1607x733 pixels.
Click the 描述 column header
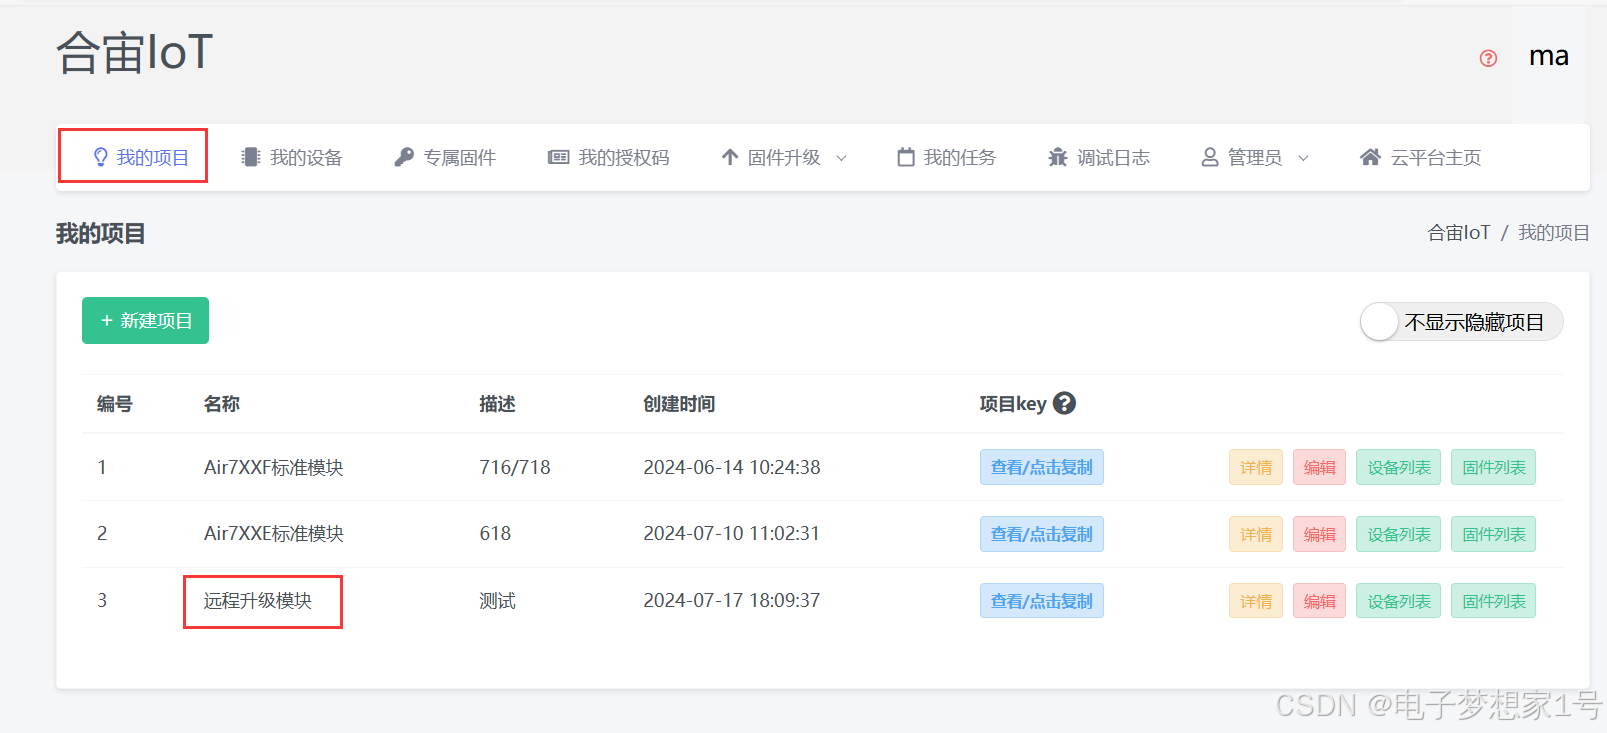pos(497,404)
